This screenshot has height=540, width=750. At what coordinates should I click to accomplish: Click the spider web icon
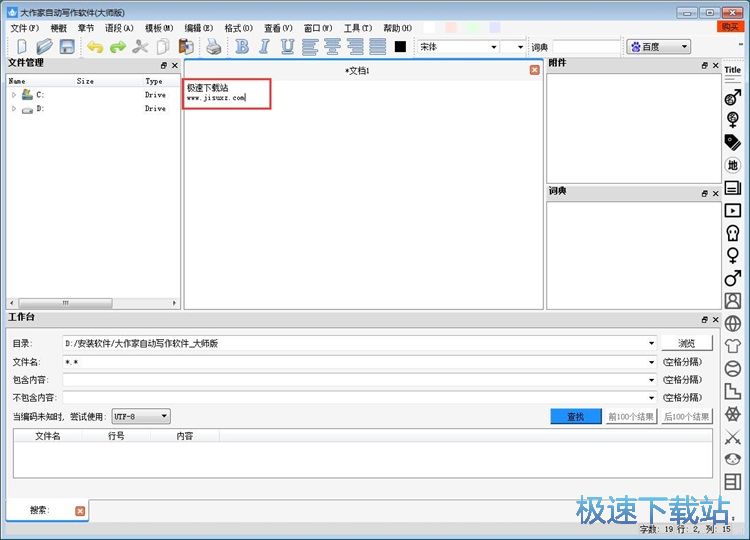pyautogui.click(x=732, y=414)
